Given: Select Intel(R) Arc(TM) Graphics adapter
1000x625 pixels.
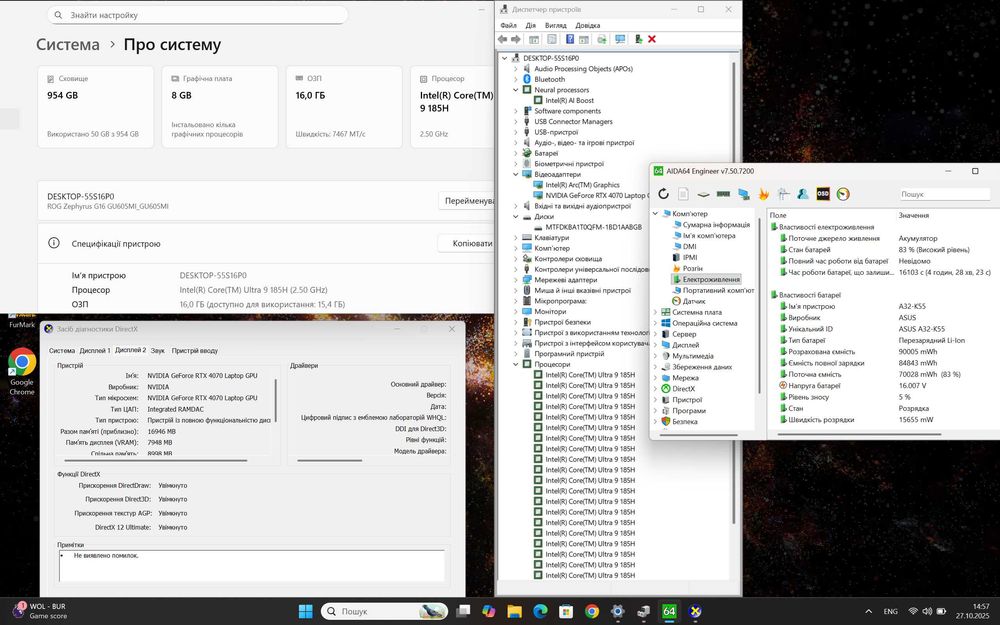Looking at the screenshot, I should (577, 184).
